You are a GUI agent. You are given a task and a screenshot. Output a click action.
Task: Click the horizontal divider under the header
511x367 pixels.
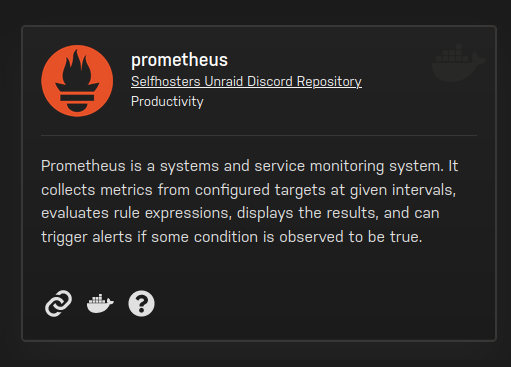[259, 135]
